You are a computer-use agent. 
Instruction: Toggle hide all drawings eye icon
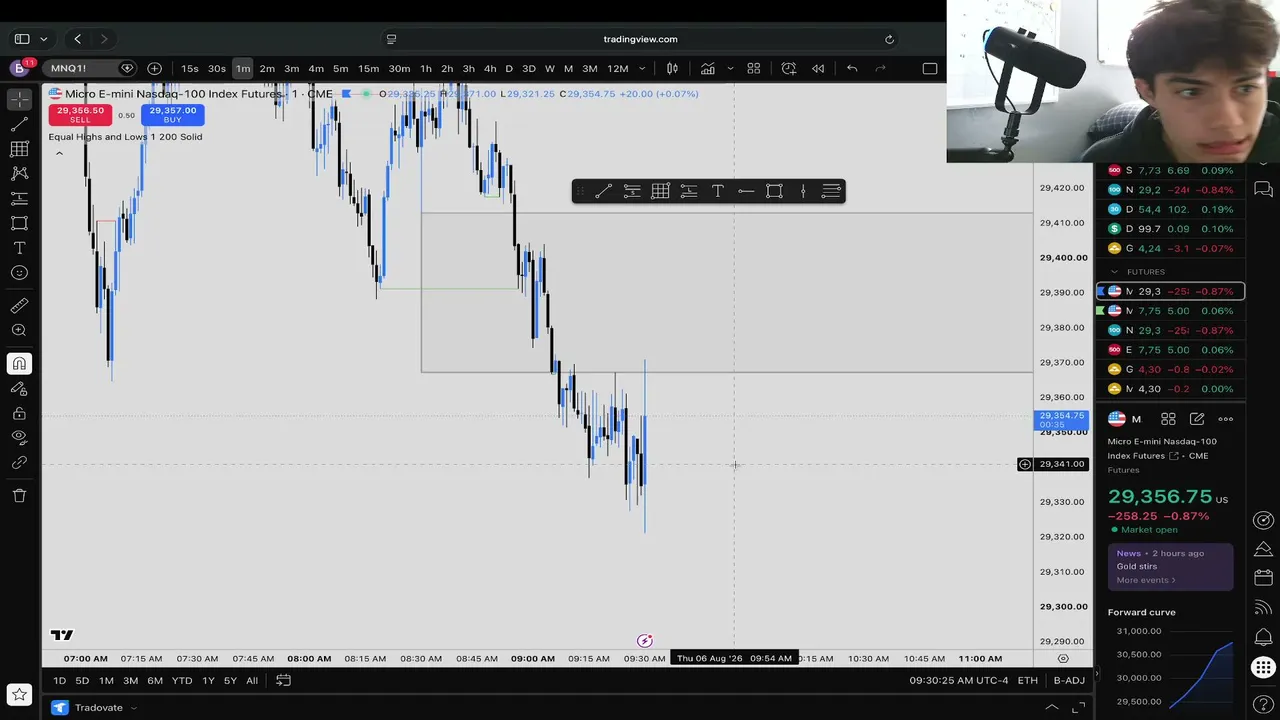click(x=19, y=437)
